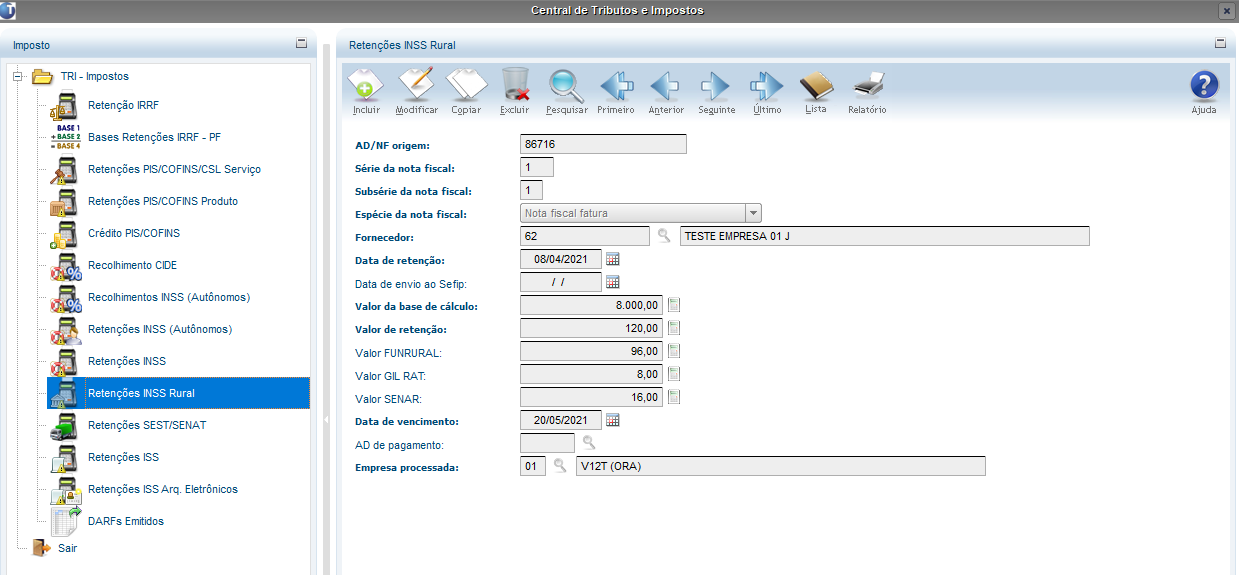Screen dimensions: 1239x575
Task: Open DARFs Emitidos item
Action: [x=126, y=521]
